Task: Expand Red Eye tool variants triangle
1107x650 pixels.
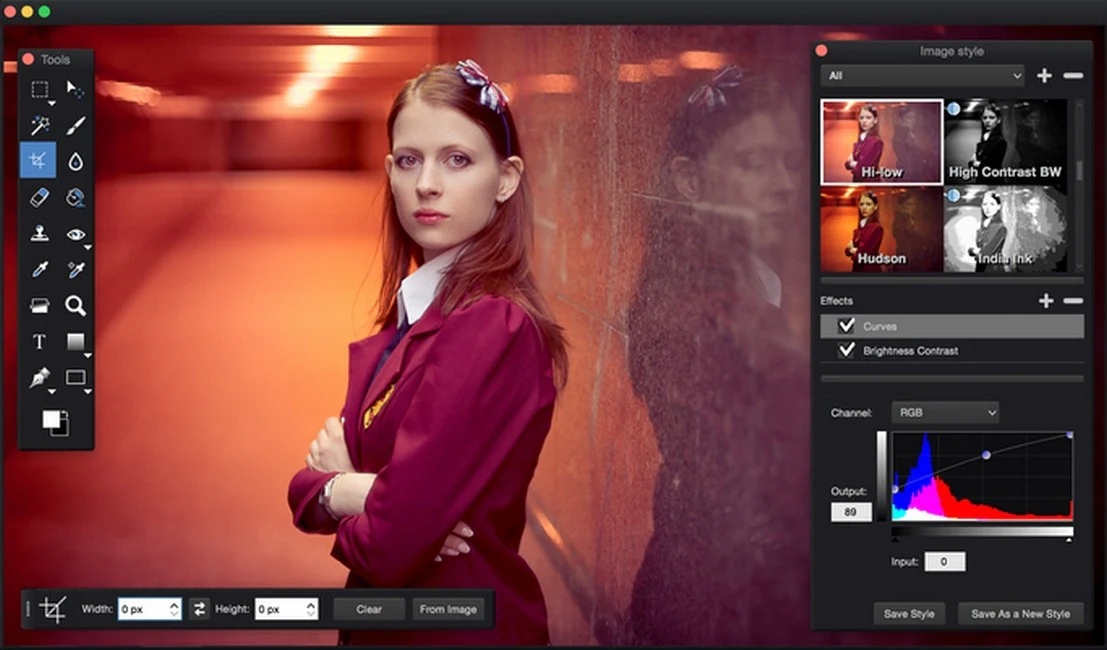Action: click(88, 248)
